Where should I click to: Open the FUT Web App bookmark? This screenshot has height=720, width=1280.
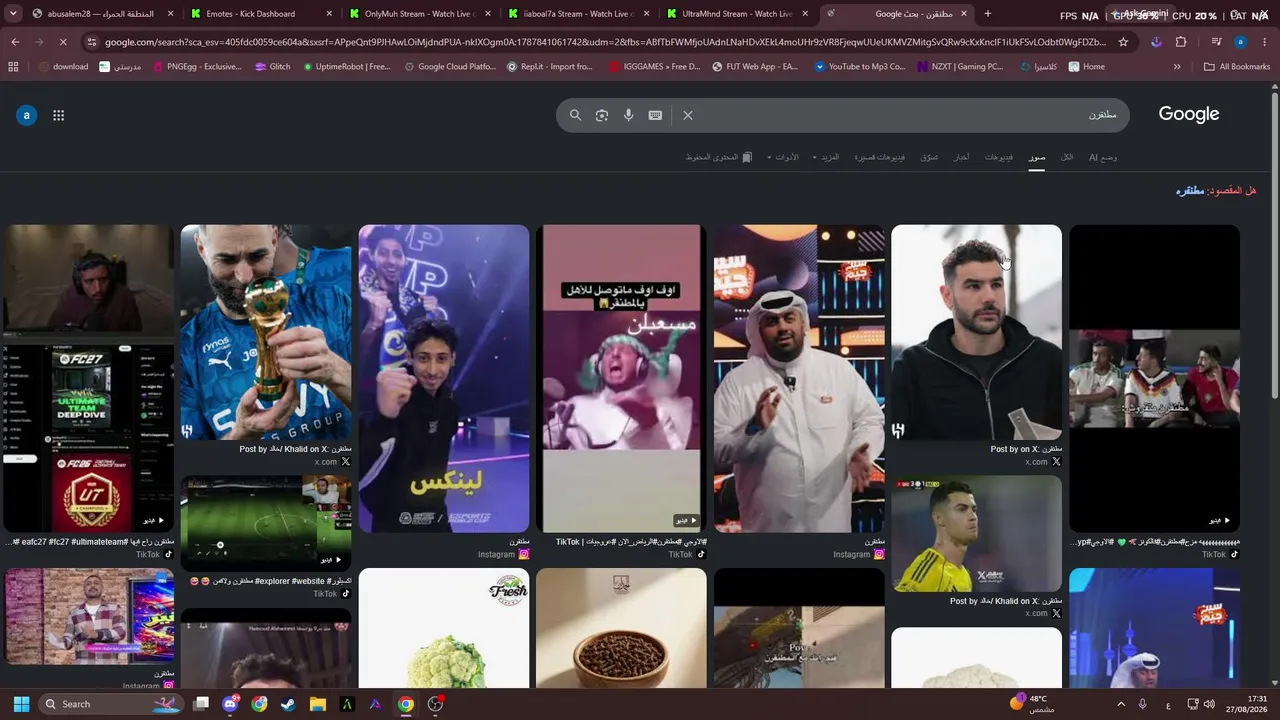point(755,67)
